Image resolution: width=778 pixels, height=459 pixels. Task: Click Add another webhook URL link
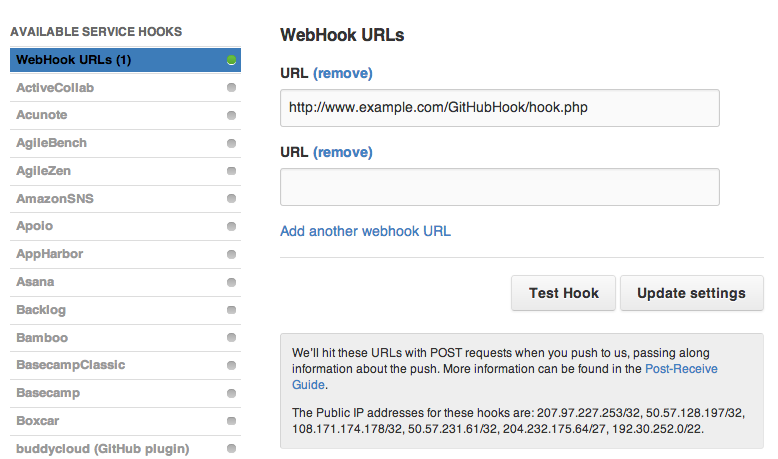(365, 231)
